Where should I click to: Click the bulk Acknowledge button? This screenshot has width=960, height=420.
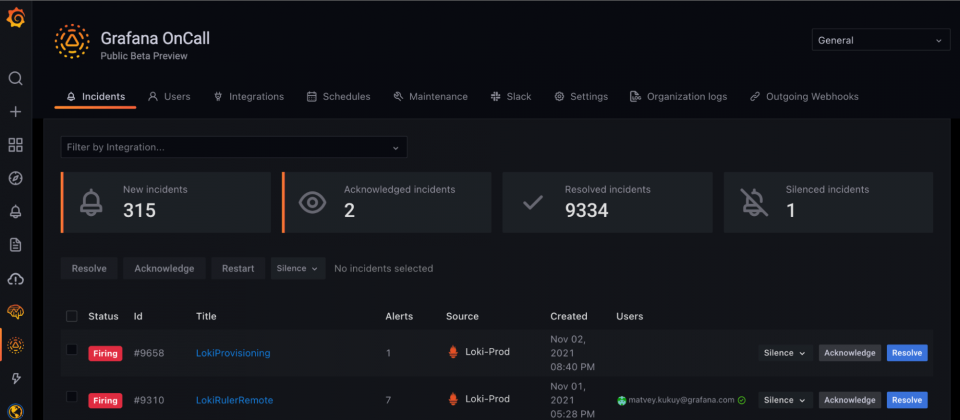(x=164, y=268)
